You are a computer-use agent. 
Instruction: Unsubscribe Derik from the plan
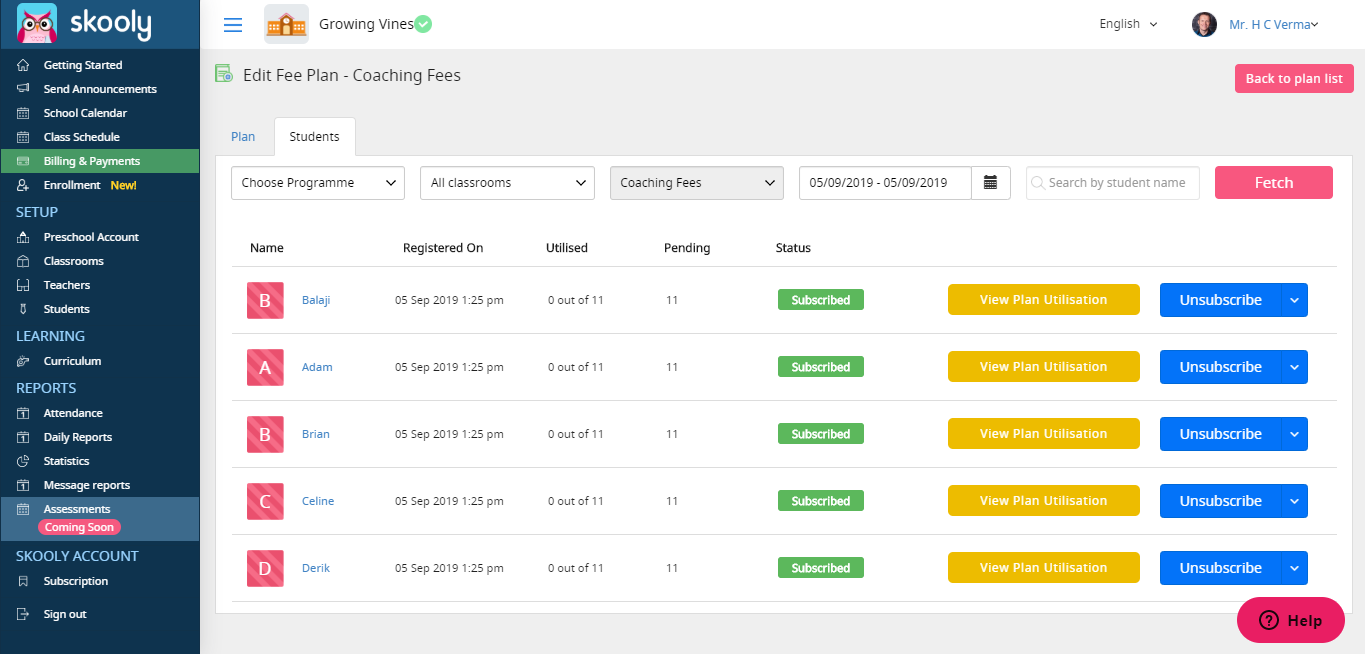1220,568
